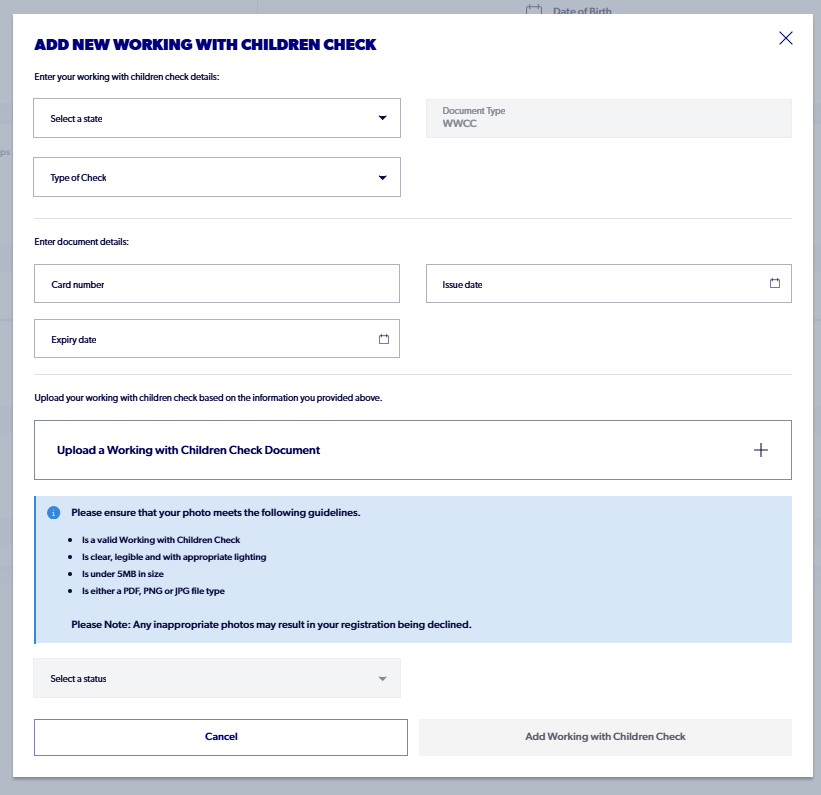The image size is (821, 795).
Task: Click the Document Type WWCC field
Action: tap(608, 118)
